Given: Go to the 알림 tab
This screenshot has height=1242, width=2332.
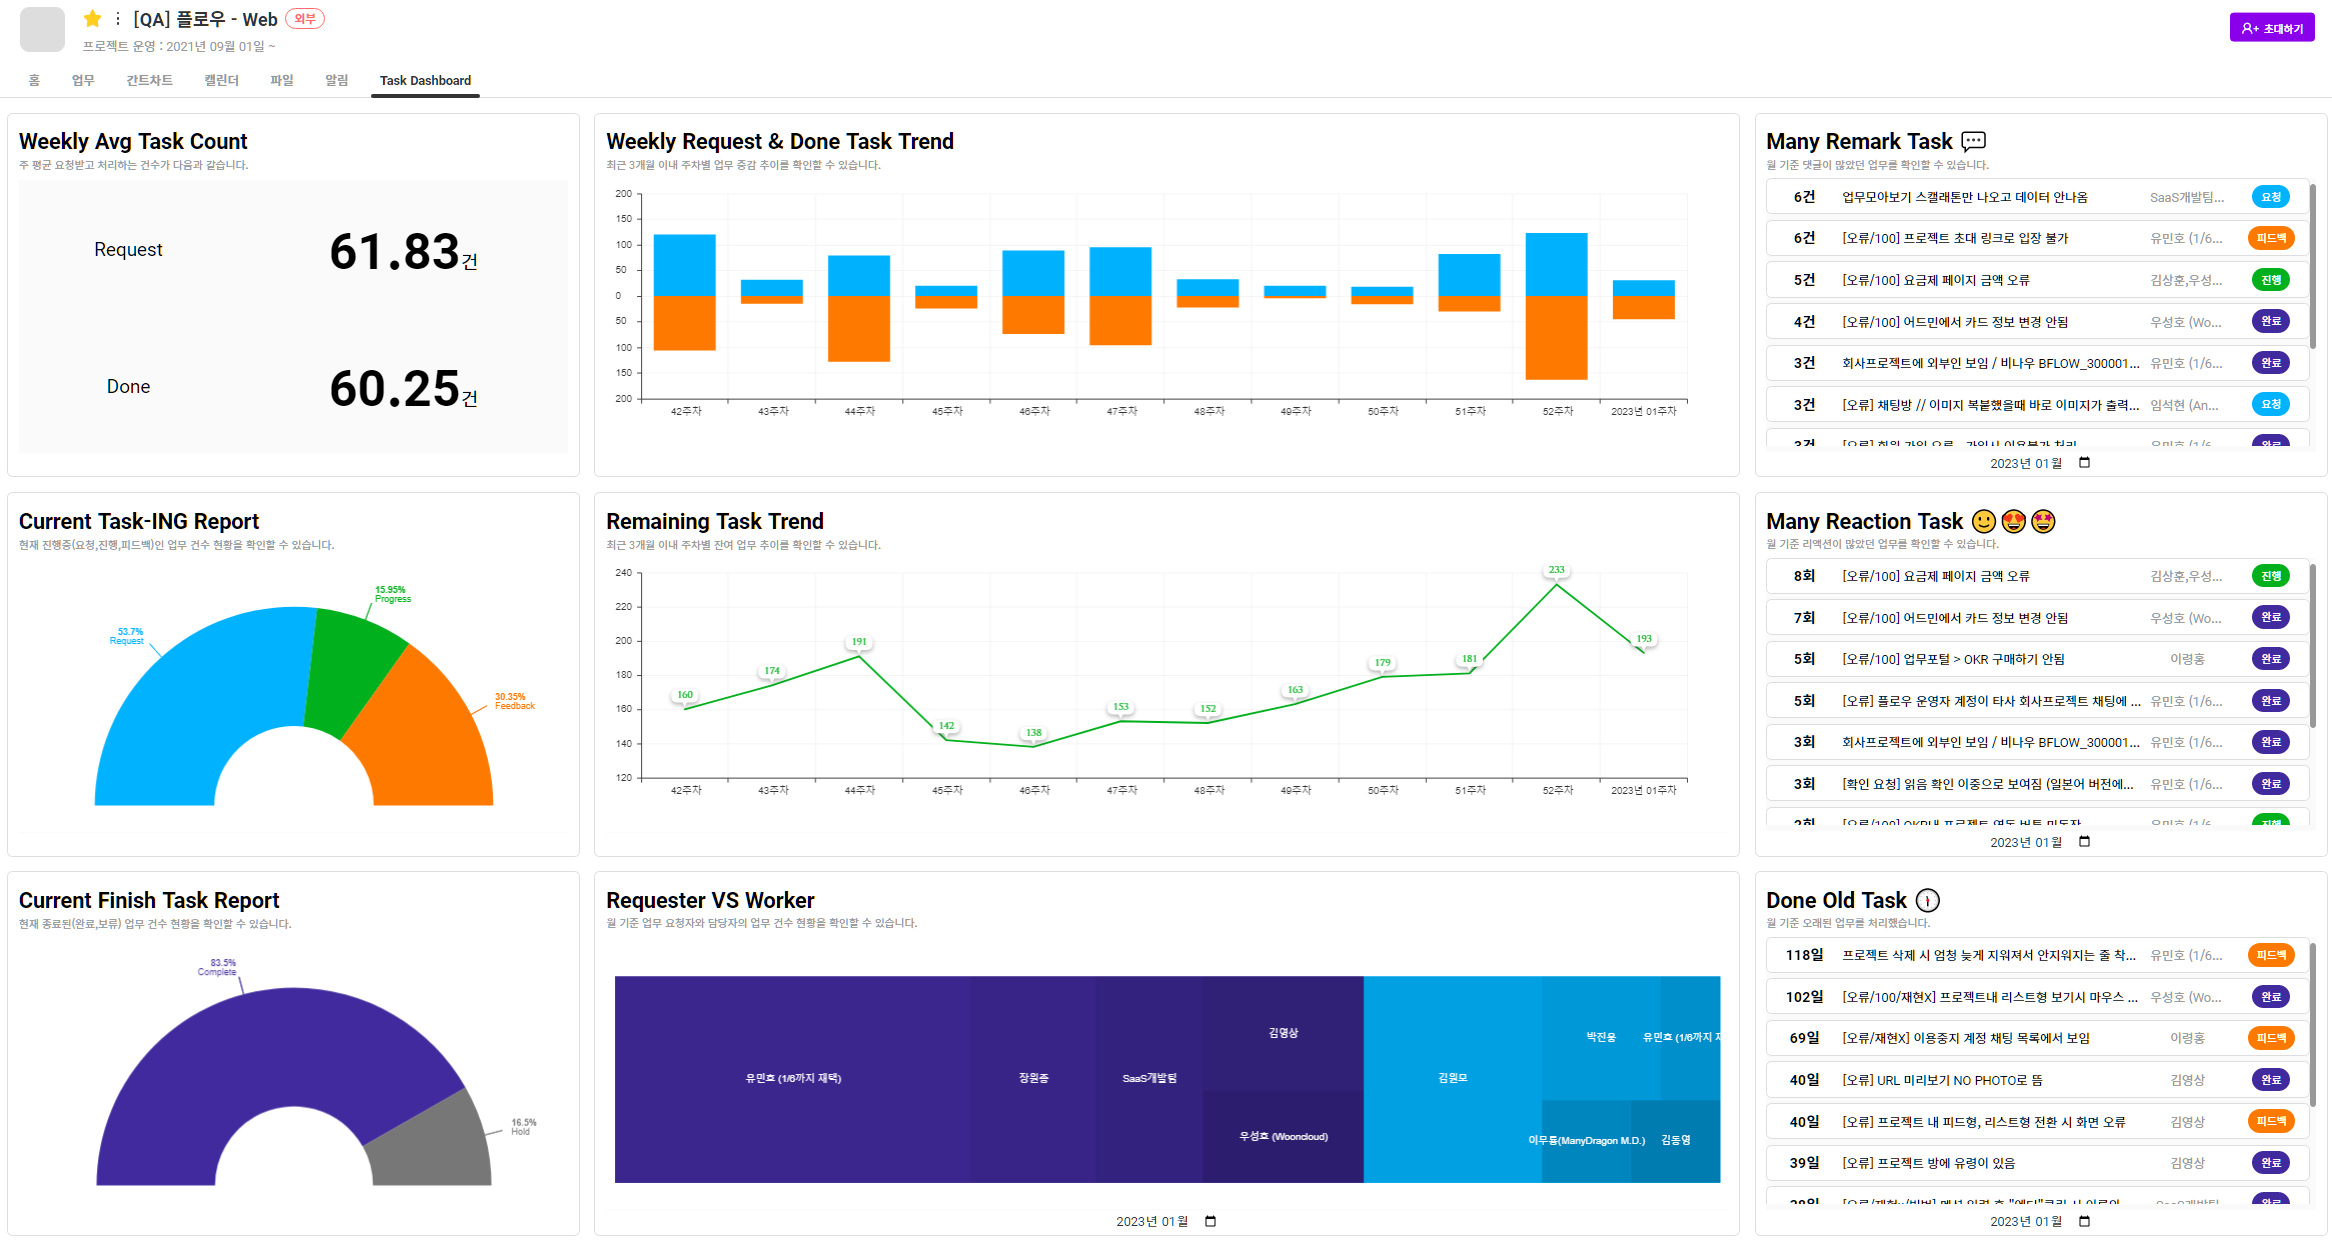Looking at the screenshot, I should coord(336,80).
